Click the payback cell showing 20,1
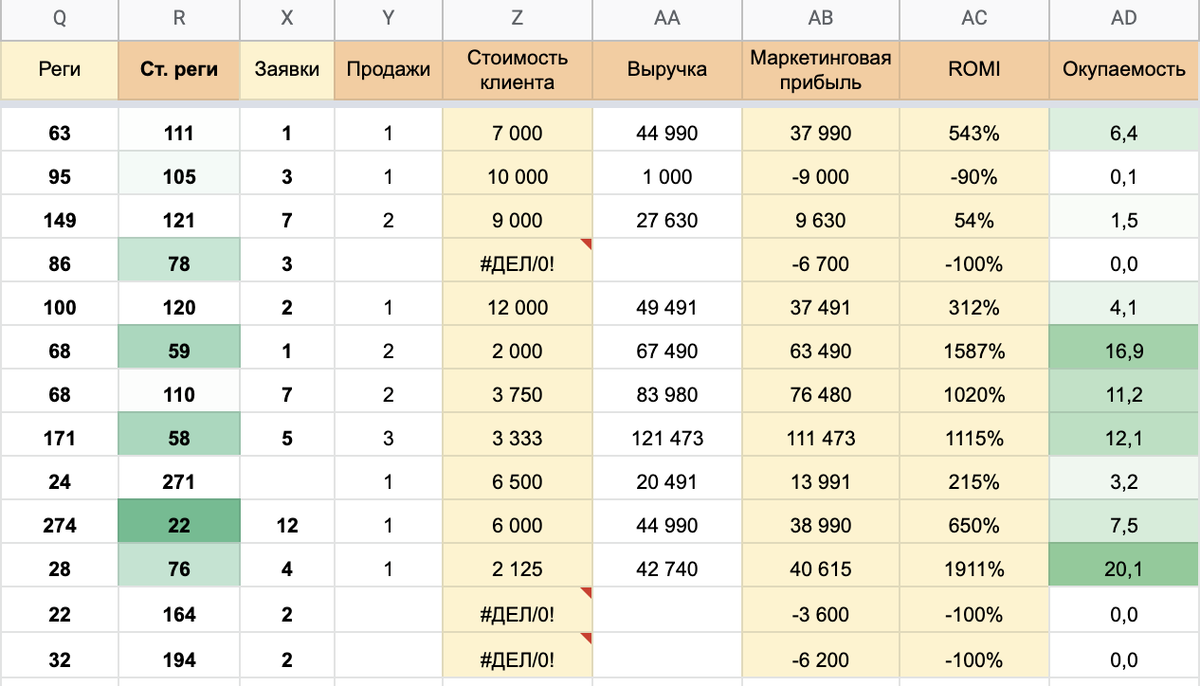Viewport: 1200px width, 686px height. pos(1124,569)
